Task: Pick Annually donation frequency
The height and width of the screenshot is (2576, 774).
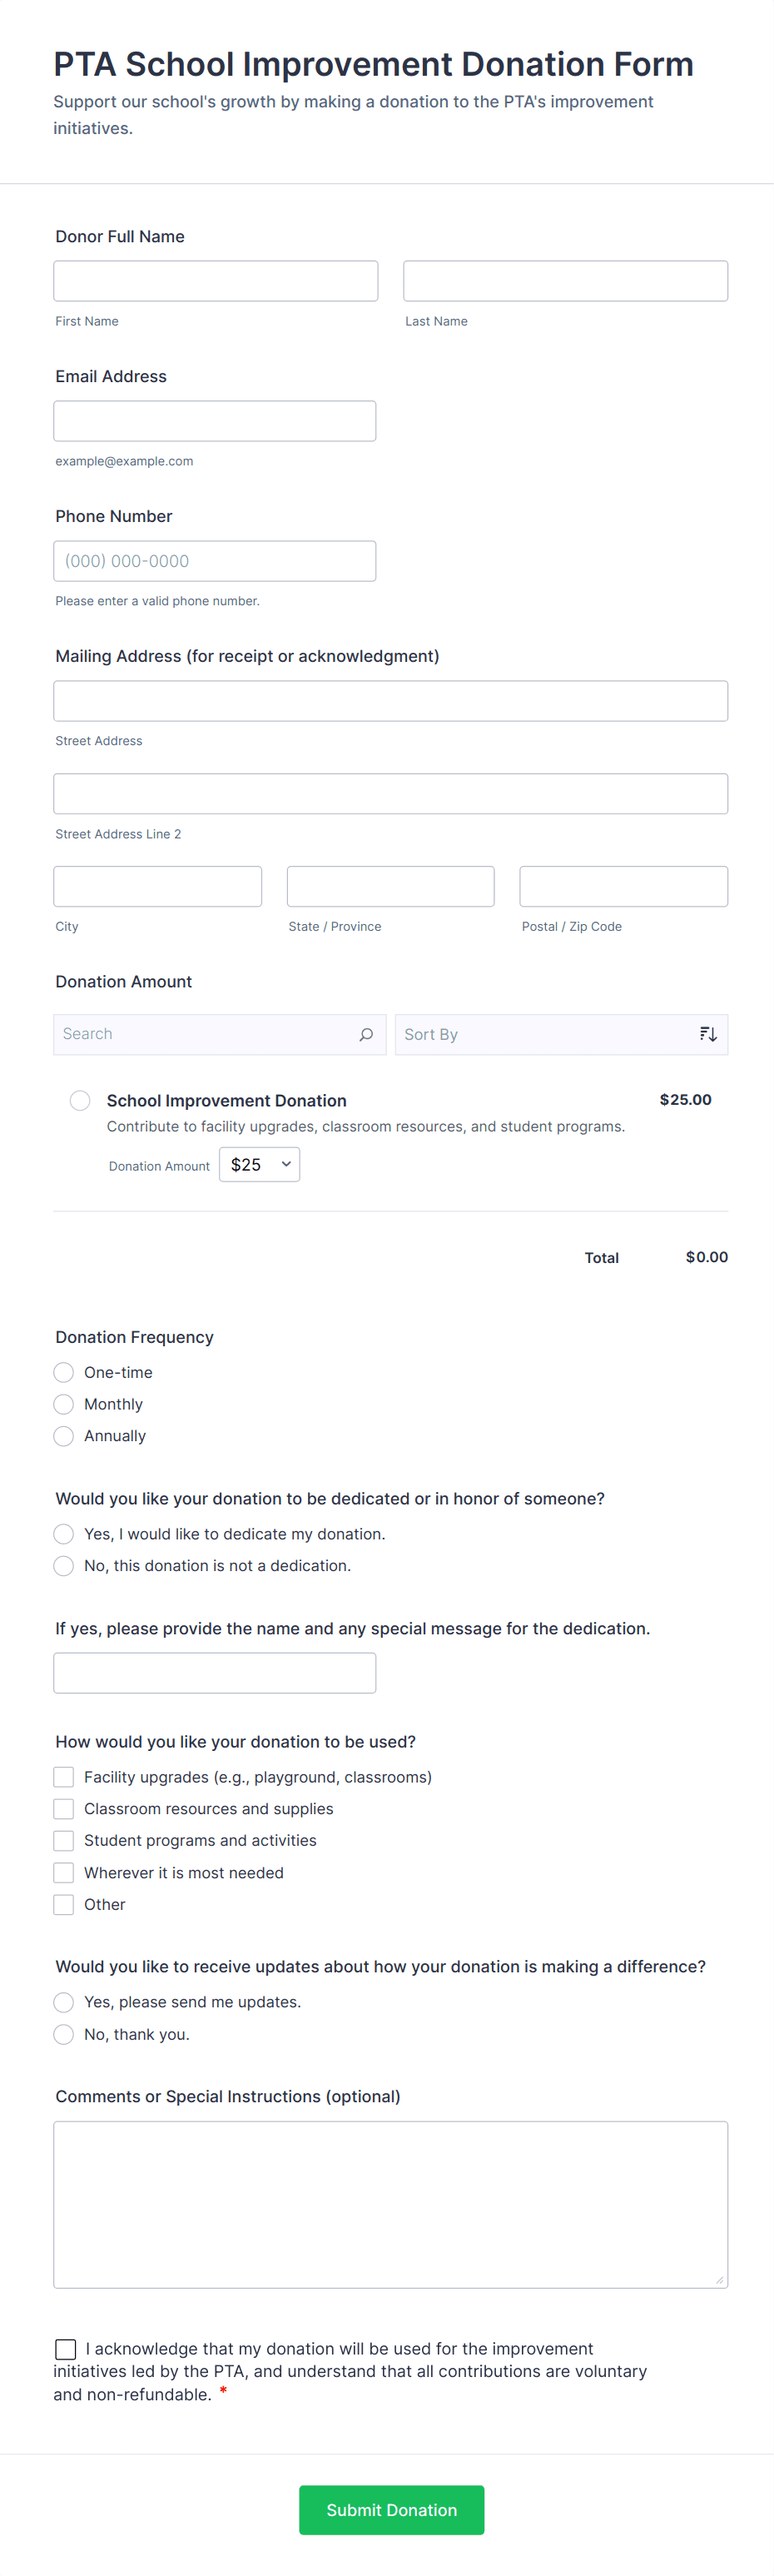Action: coord(64,1436)
